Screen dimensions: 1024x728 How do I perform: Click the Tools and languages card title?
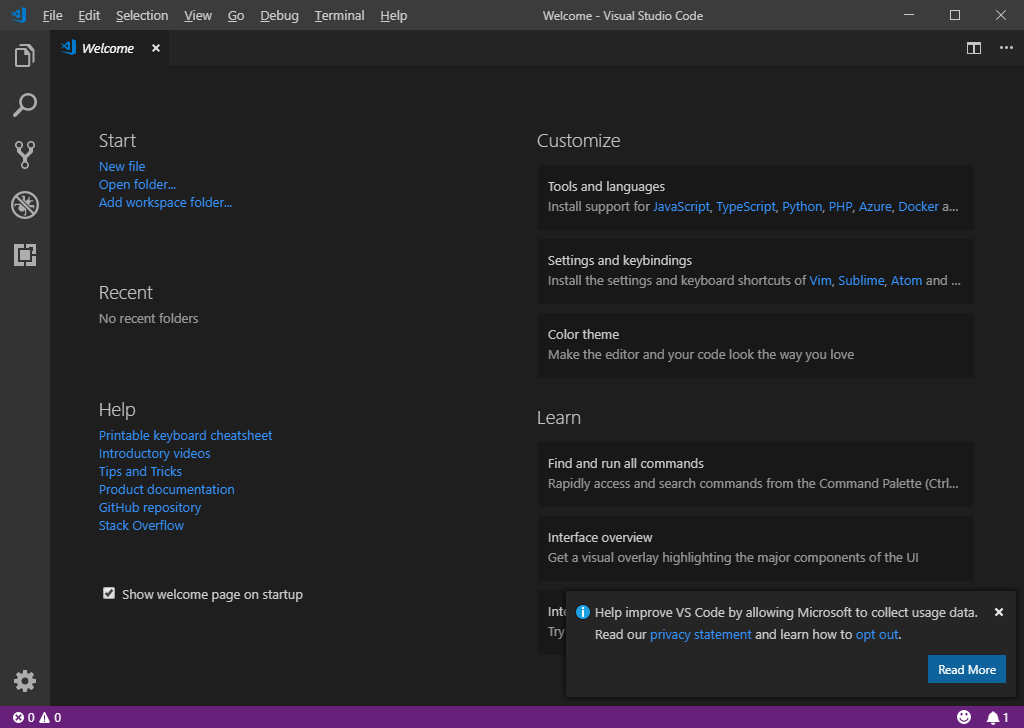coord(606,187)
